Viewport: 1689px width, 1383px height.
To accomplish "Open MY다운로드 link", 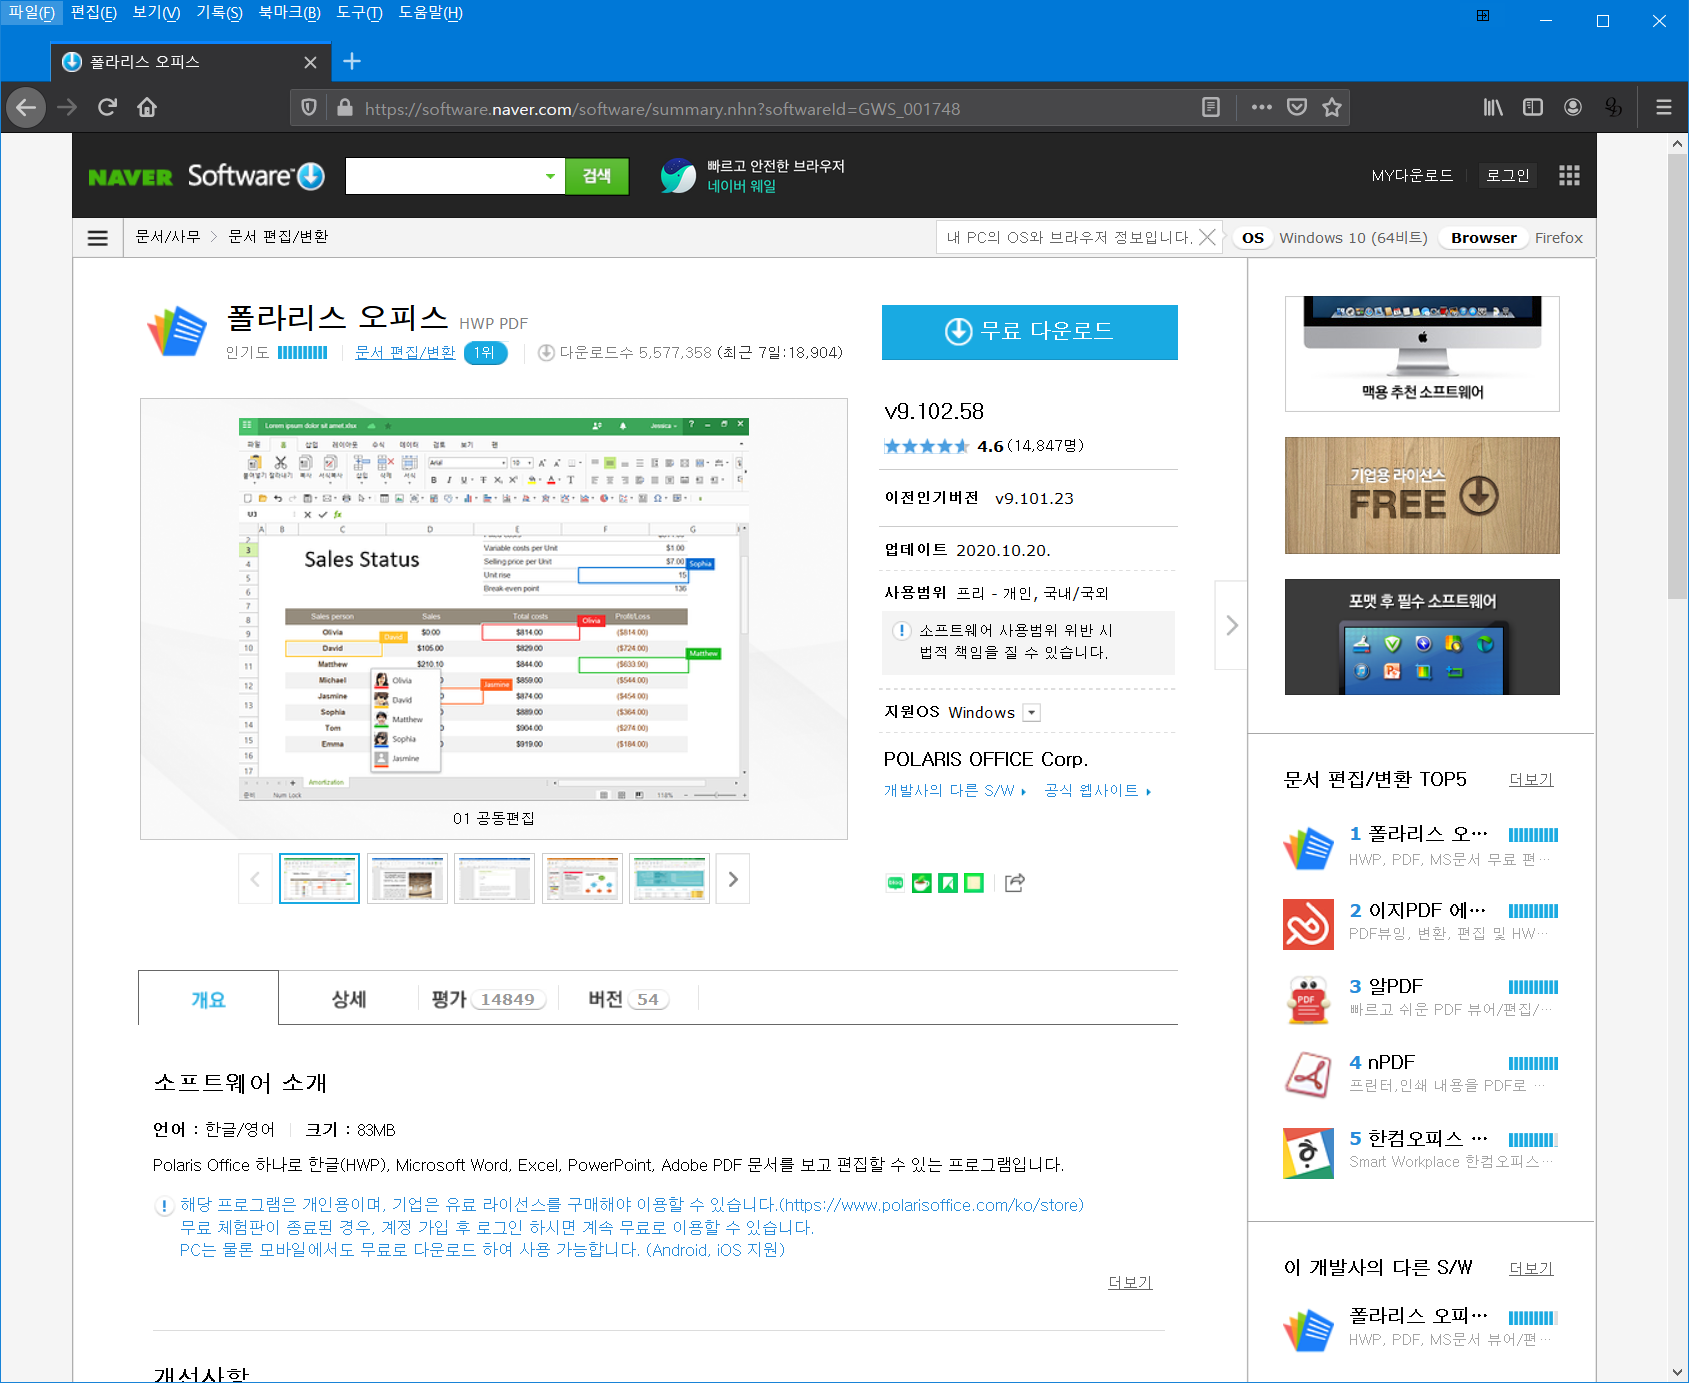I will pos(1412,175).
